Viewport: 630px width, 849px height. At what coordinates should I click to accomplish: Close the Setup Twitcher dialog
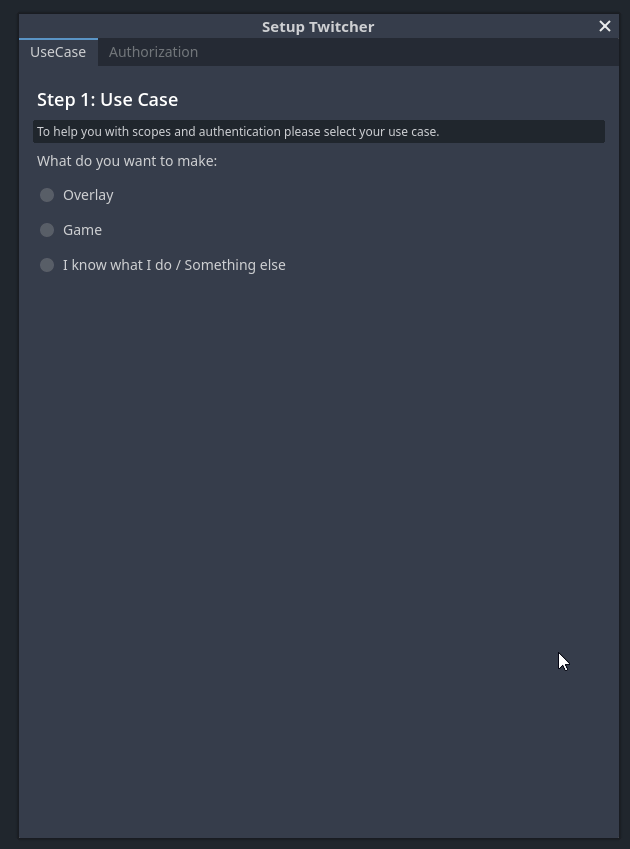(605, 26)
